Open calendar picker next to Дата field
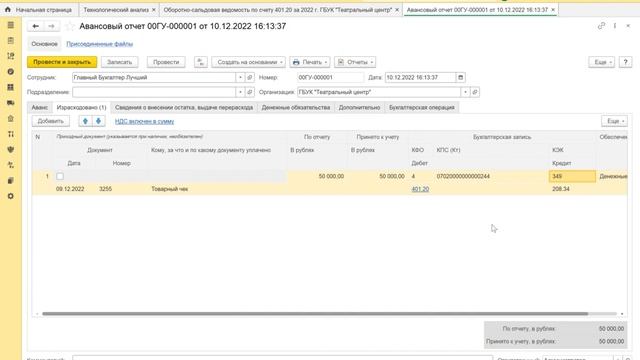 (x=460, y=77)
